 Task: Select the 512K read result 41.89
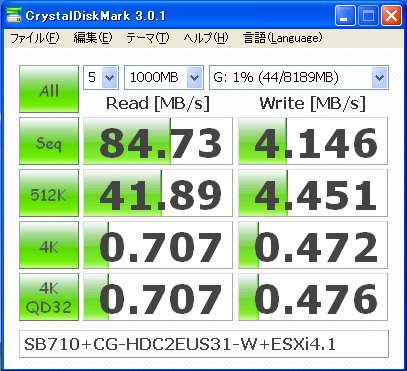pyautogui.click(x=158, y=193)
